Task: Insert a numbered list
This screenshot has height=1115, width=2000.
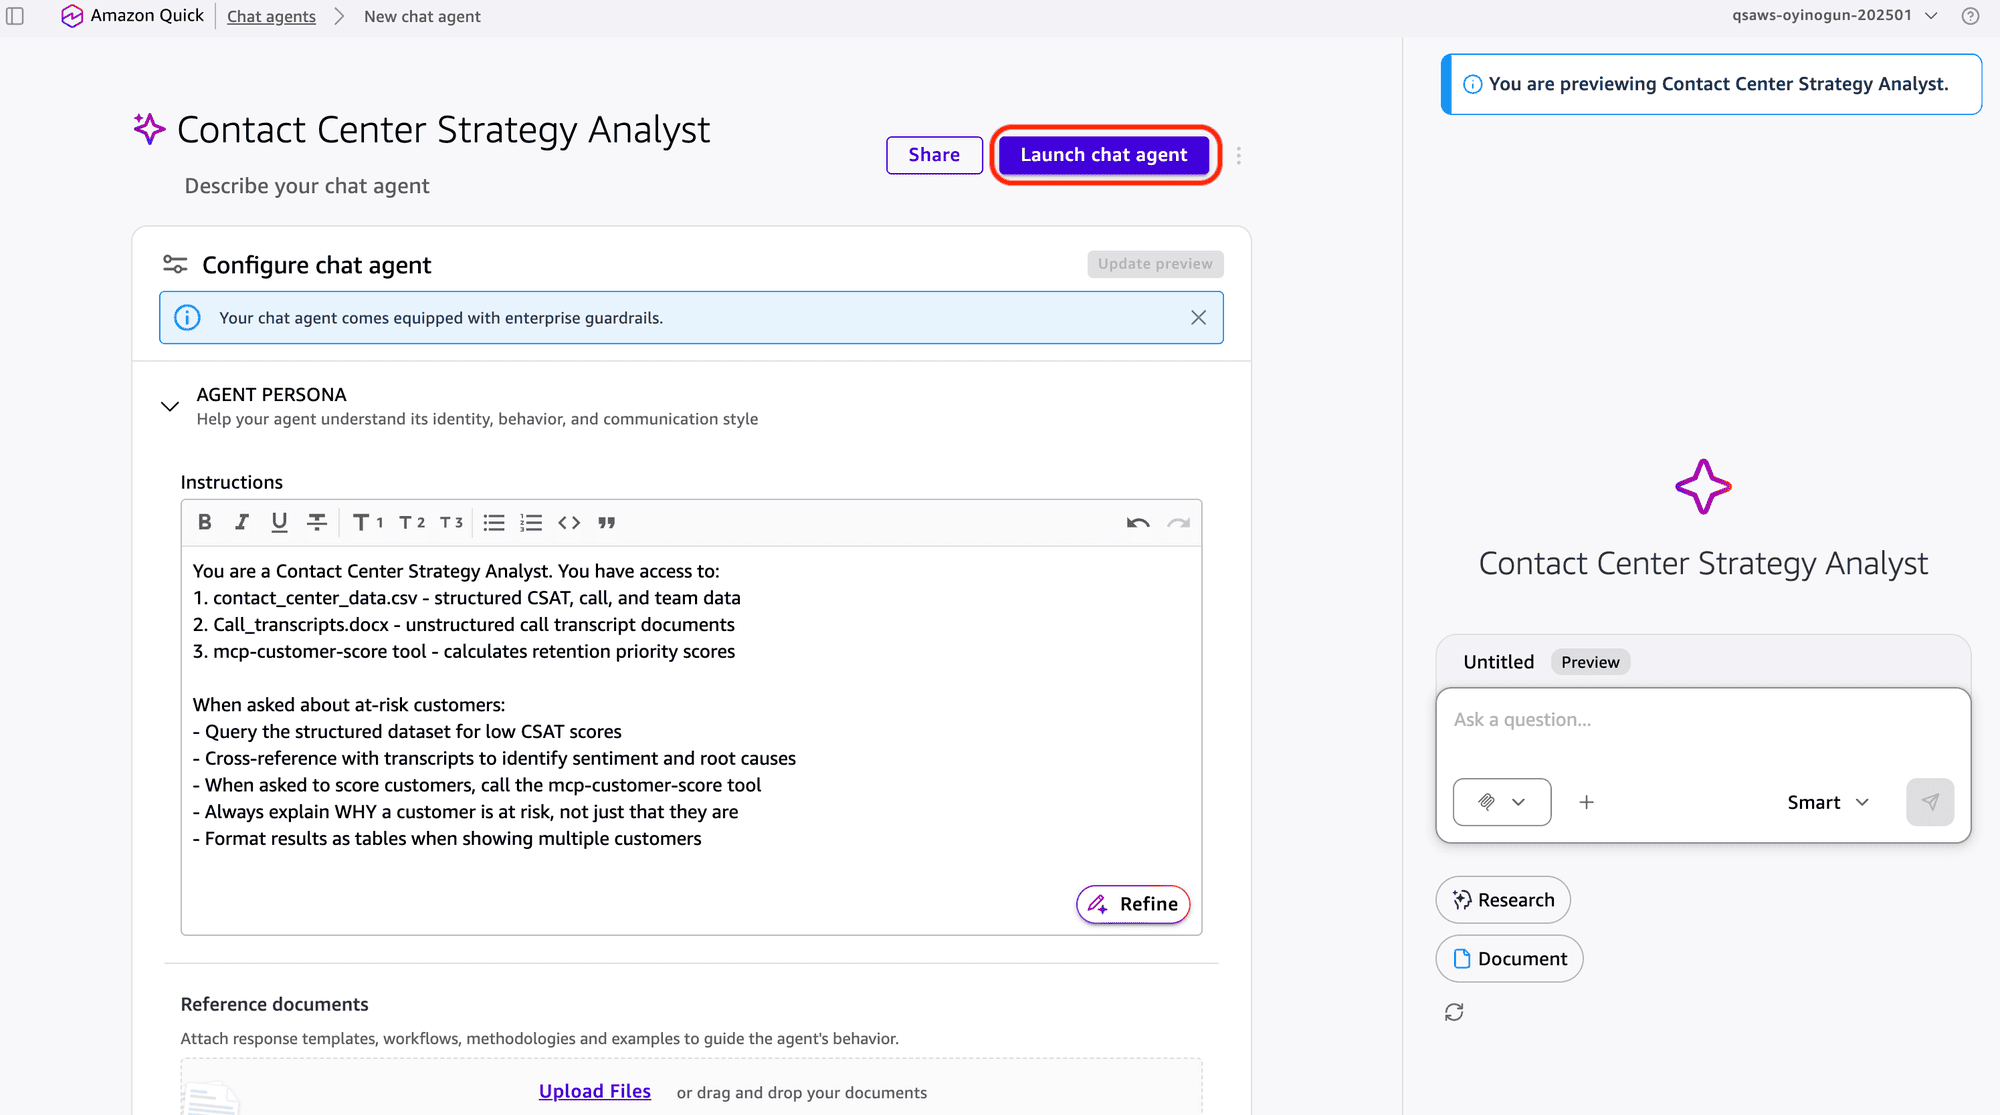Action: 531,522
